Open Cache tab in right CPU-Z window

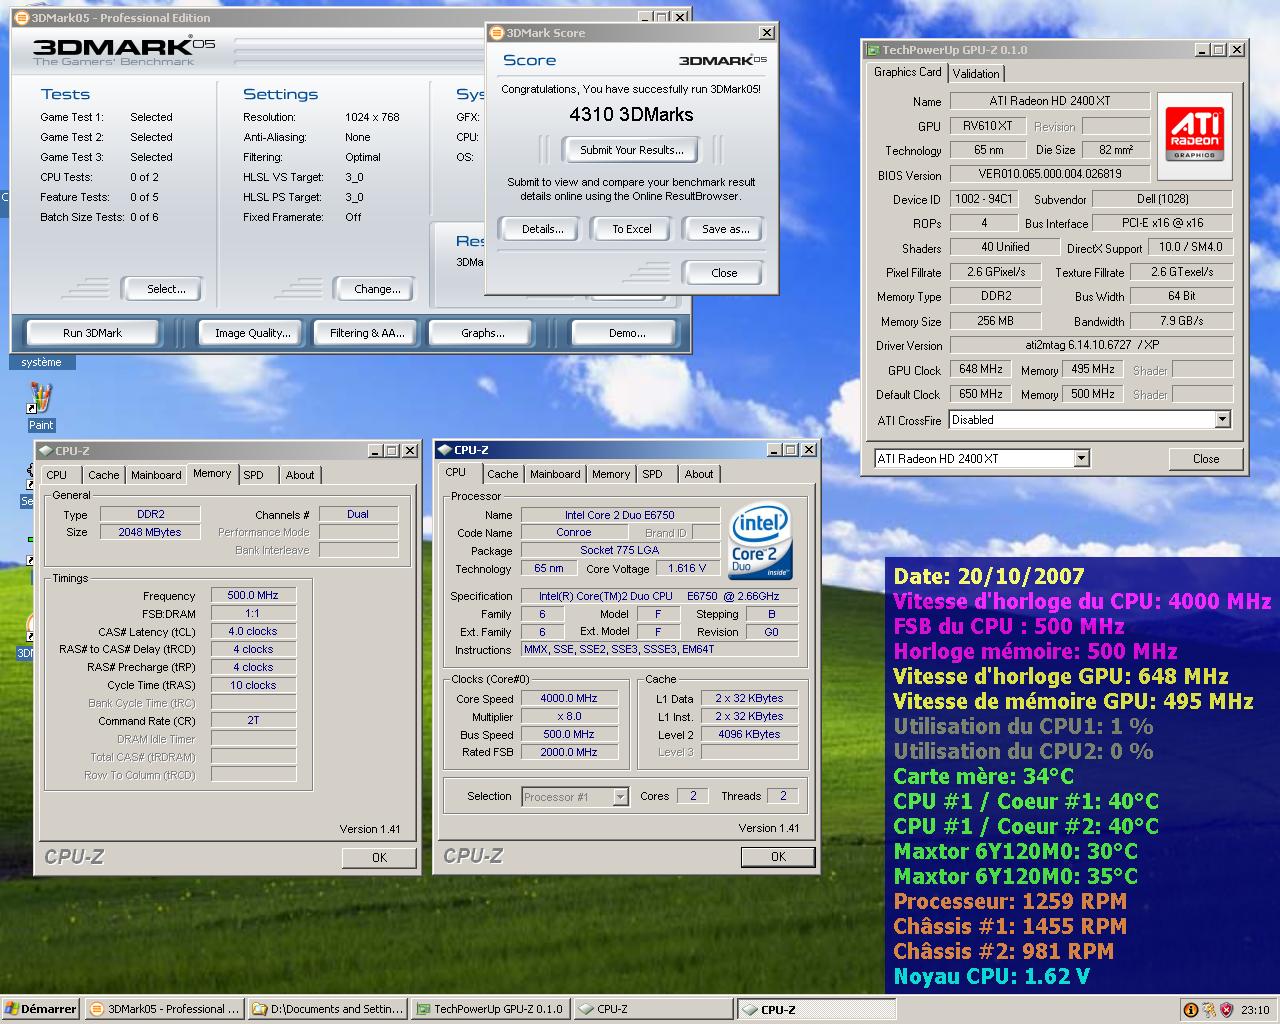[503, 474]
